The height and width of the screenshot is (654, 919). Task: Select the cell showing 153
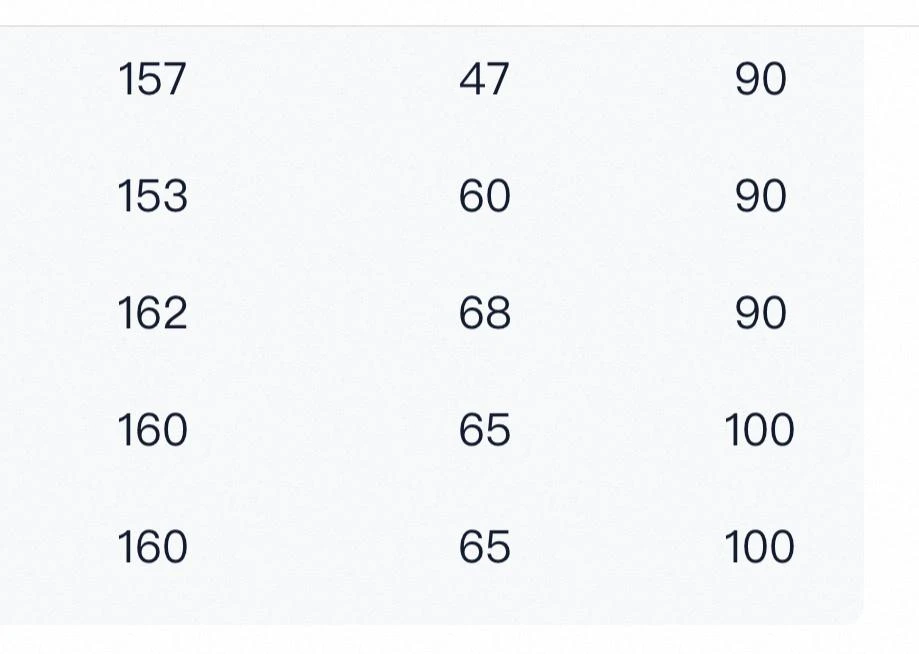click(152, 196)
